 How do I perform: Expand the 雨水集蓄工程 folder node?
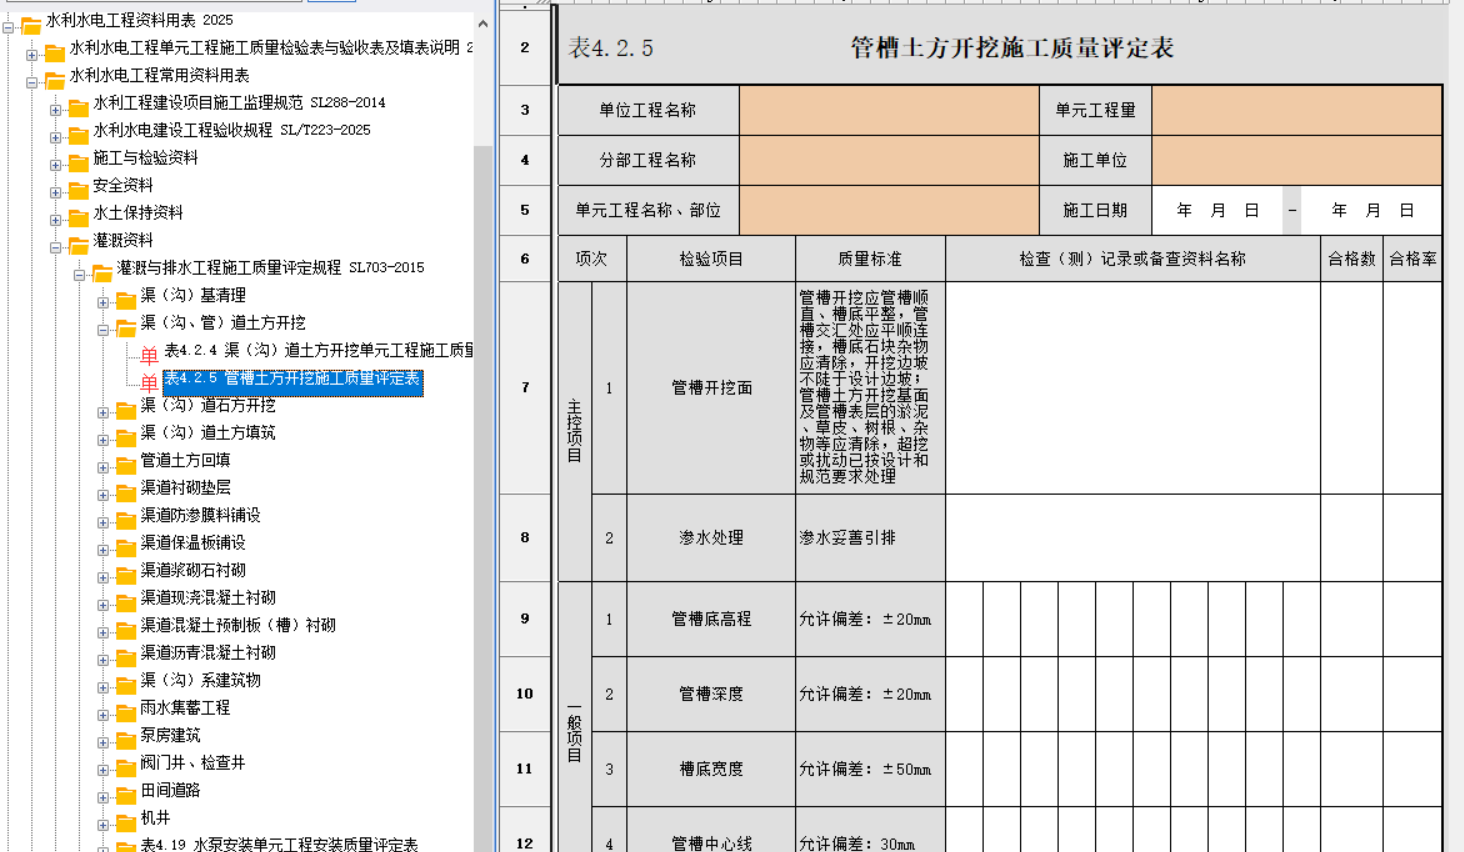point(103,714)
